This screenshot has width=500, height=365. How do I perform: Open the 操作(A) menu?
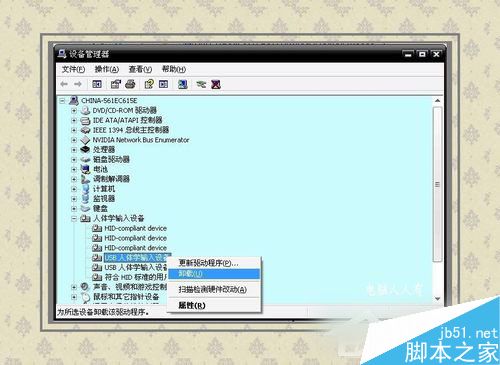tap(107, 69)
